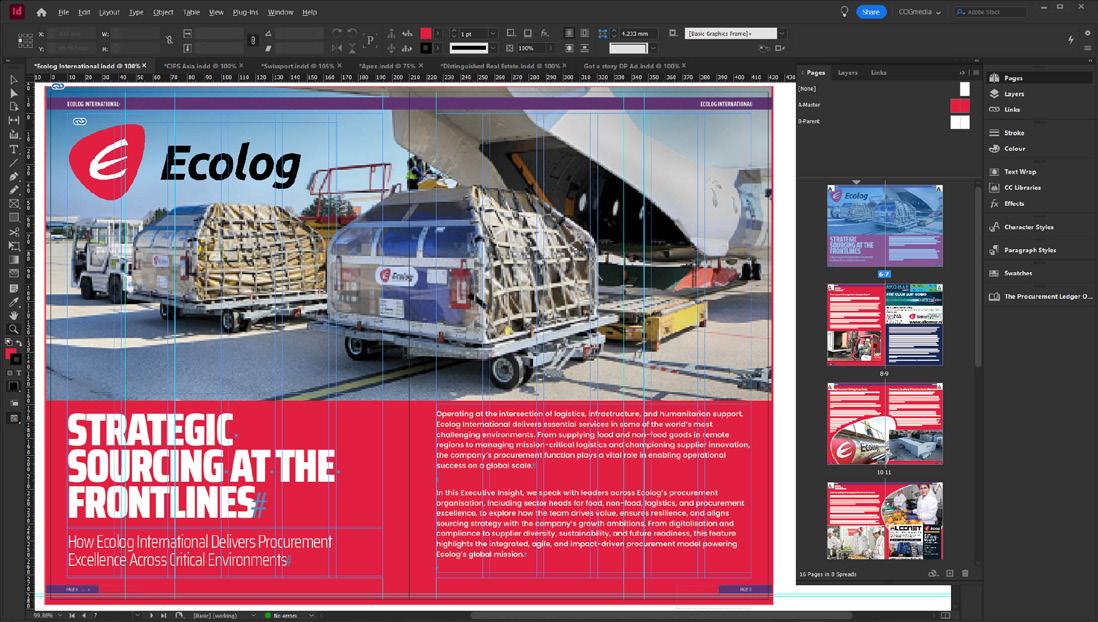Select the Type tool
The width and height of the screenshot is (1098, 622).
(x=13, y=149)
